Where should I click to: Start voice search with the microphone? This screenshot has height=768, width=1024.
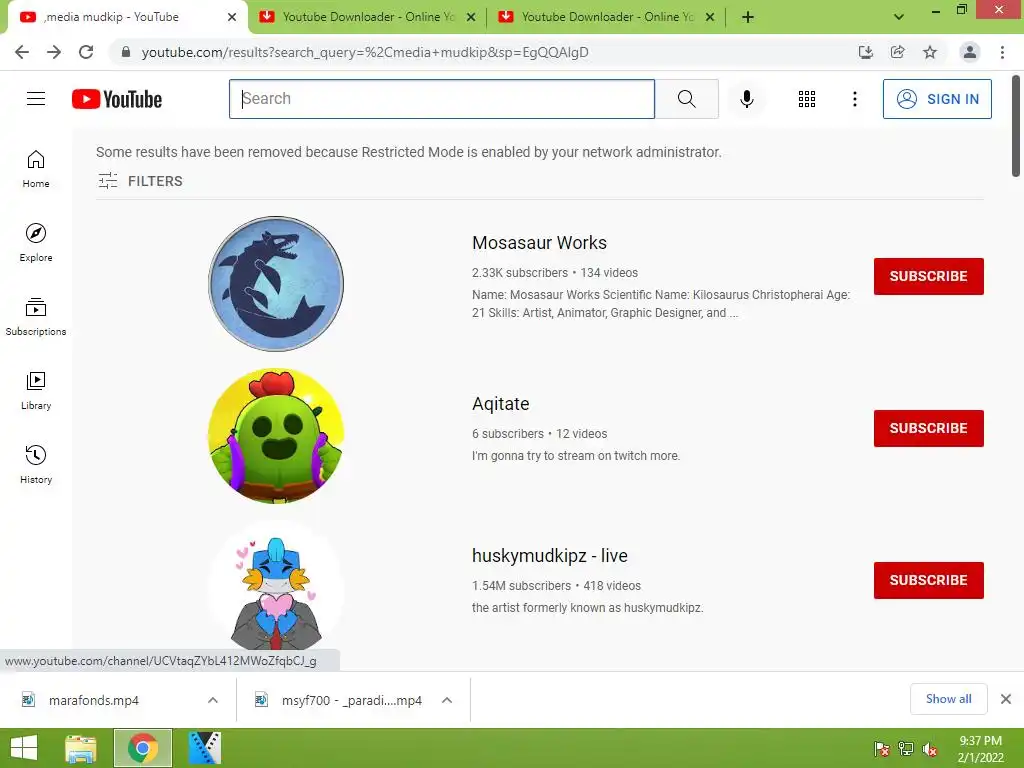coord(746,99)
